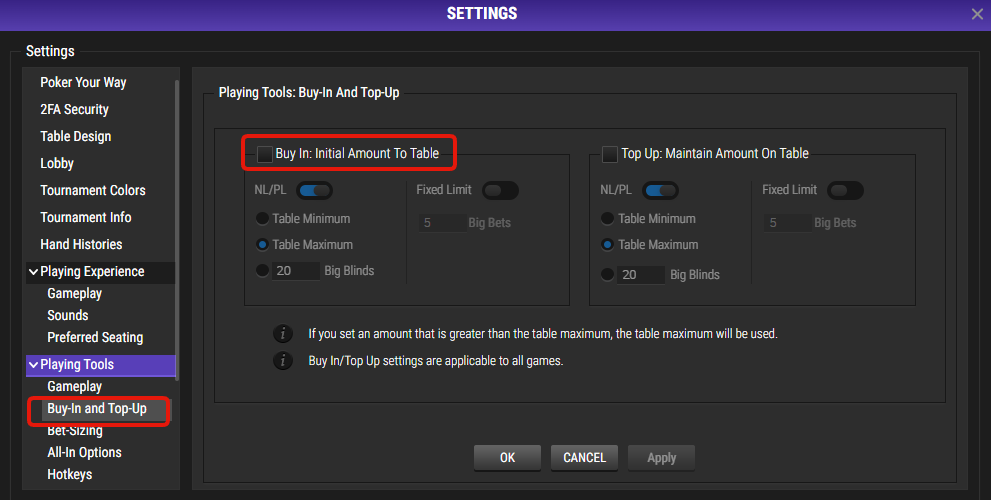Select Gameplay under Playing Experience
The width and height of the screenshot is (991, 500).
[75, 293]
